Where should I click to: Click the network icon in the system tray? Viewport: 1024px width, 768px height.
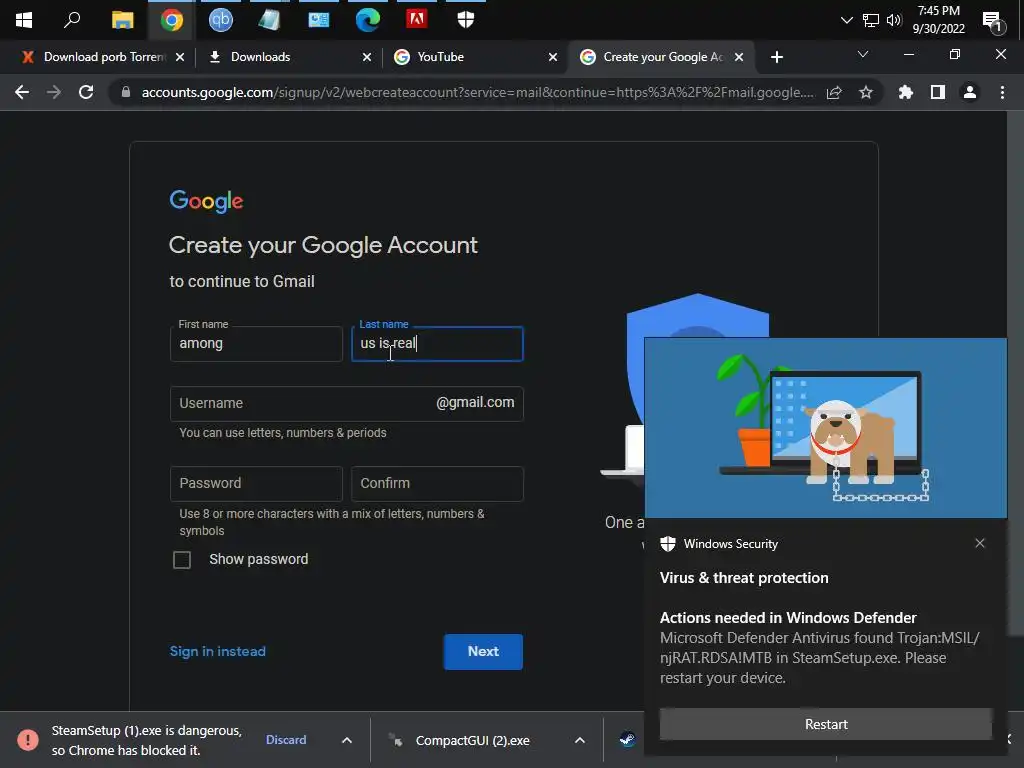click(x=871, y=20)
